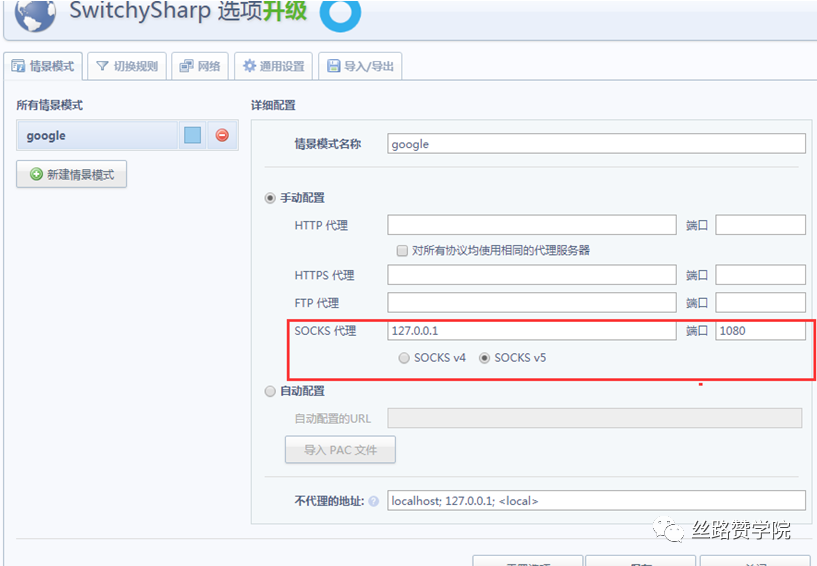Click the green 升级 text in header
The width and height of the screenshot is (817, 566).
(x=284, y=10)
